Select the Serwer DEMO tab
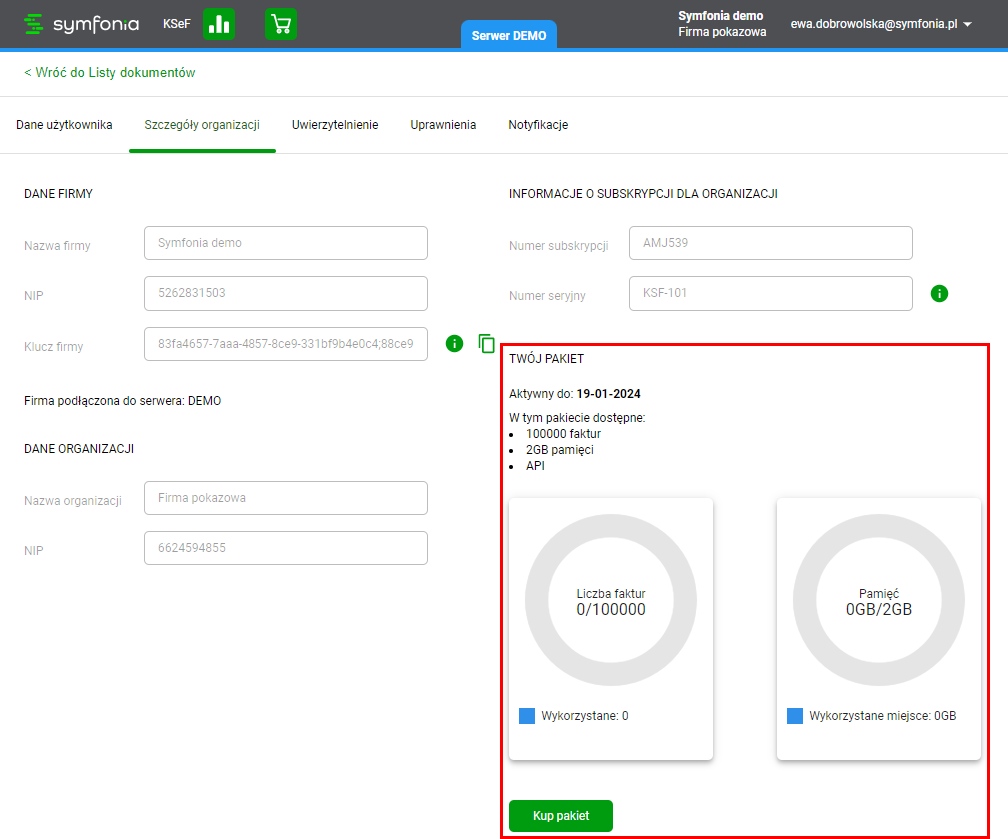 click(x=508, y=35)
